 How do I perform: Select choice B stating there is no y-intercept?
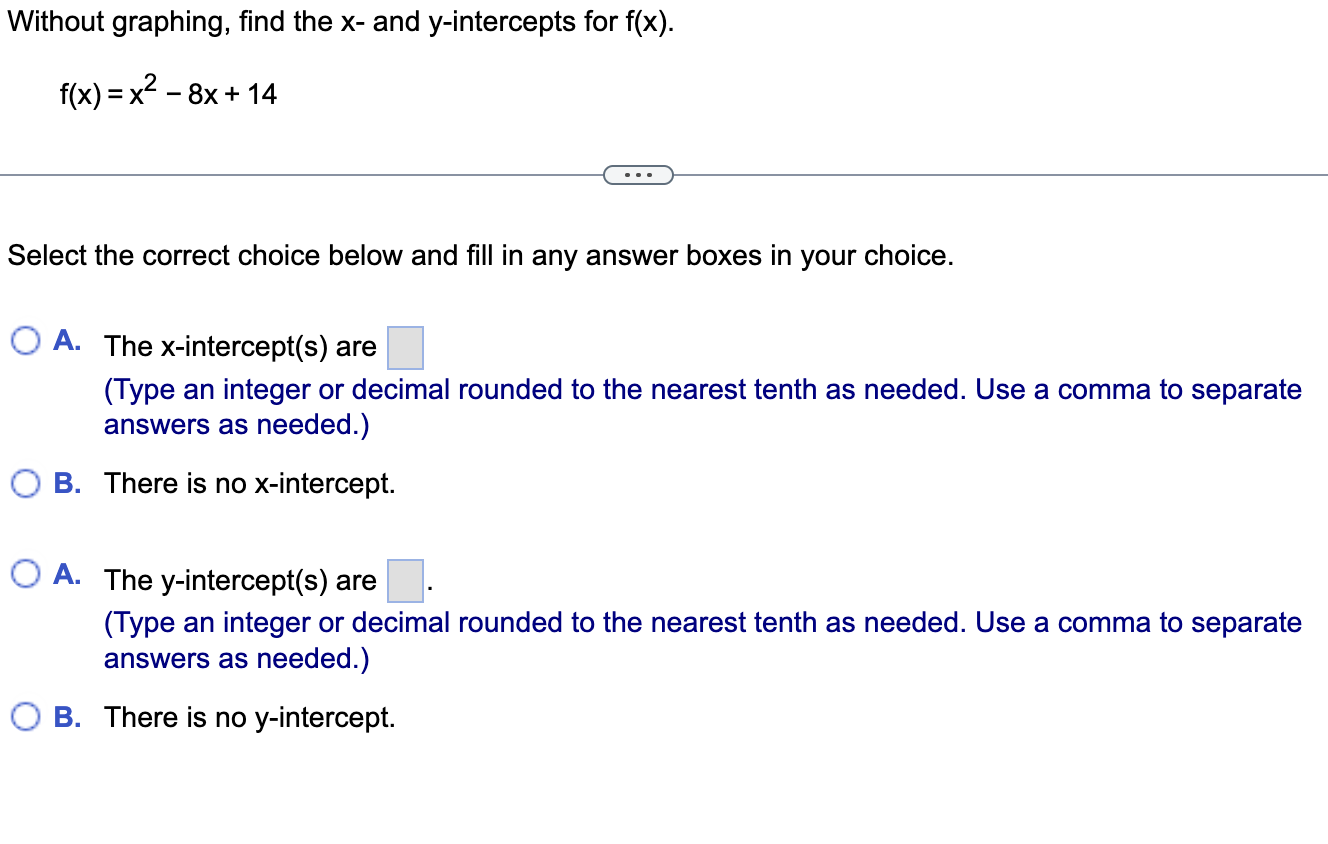coord(23,717)
